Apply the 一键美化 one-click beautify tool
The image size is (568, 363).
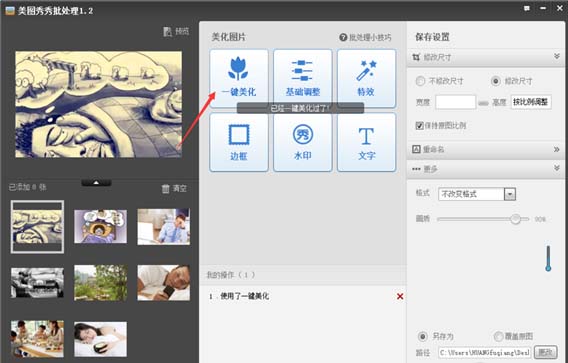click(x=239, y=78)
